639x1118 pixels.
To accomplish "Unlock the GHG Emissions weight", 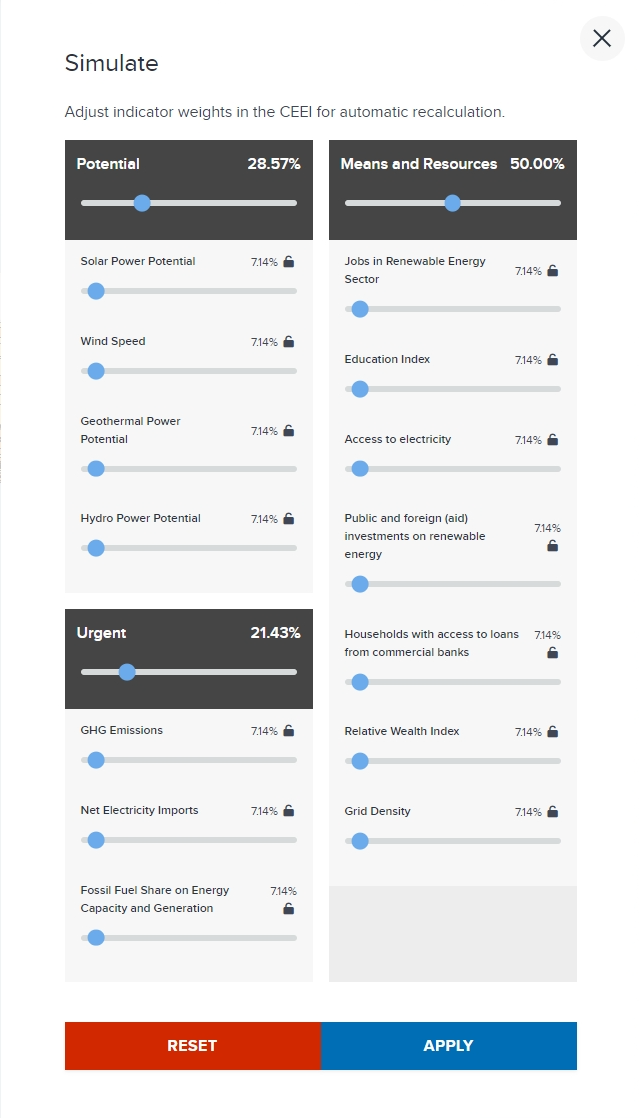I will 288,731.
